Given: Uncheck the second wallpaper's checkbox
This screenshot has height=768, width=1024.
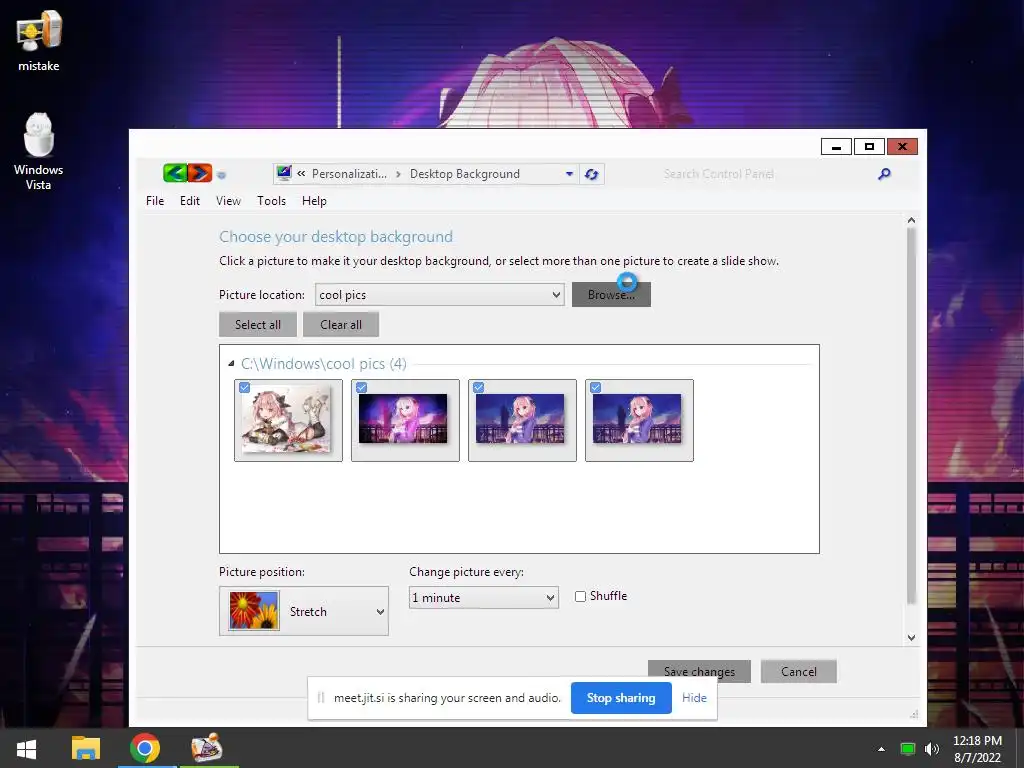Looking at the screenshot, I should (x=361, y=387).
